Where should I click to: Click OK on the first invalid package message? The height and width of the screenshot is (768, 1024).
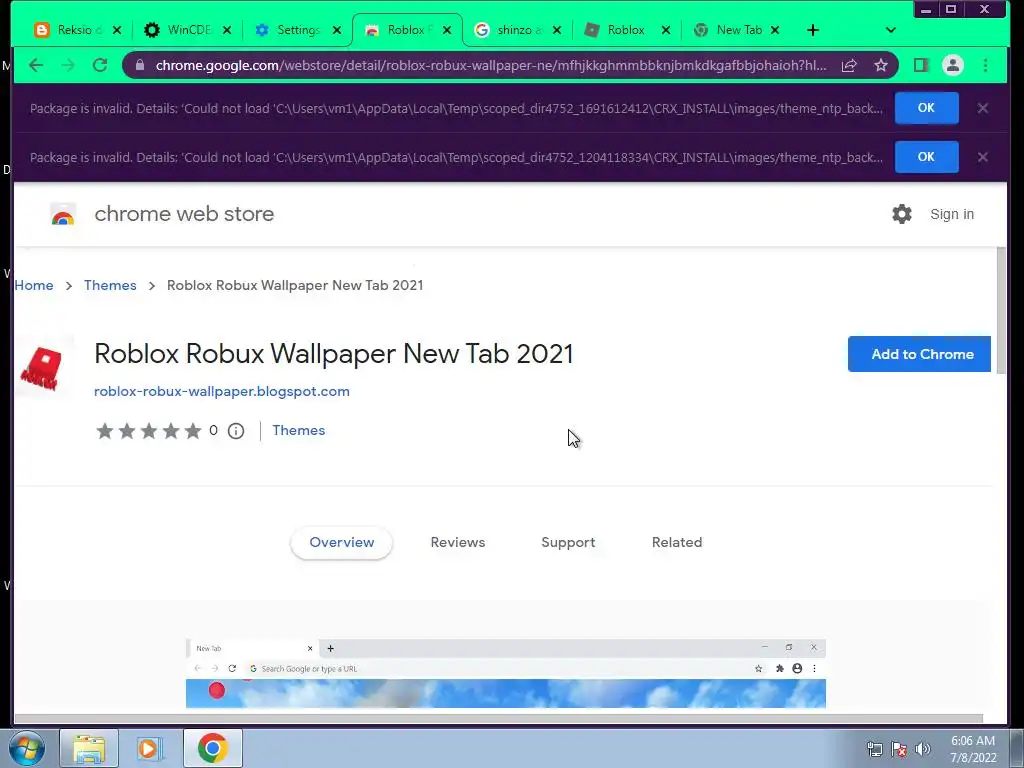point(926,108)
